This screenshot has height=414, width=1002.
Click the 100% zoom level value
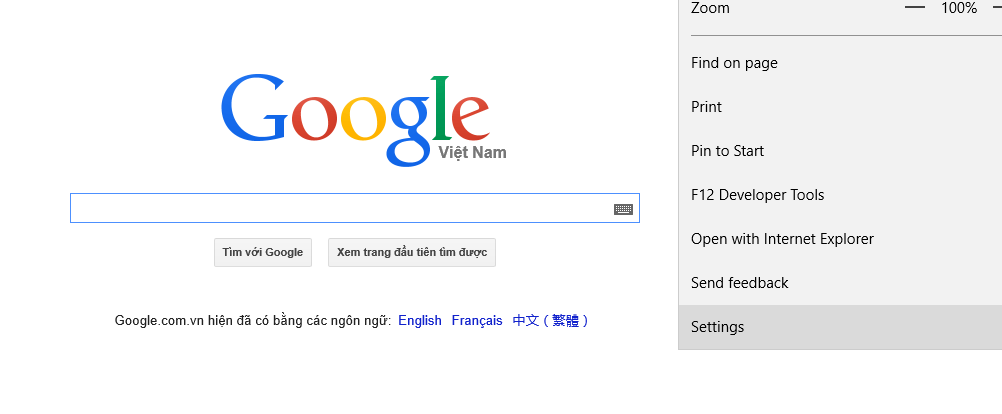tap(959, 8)
